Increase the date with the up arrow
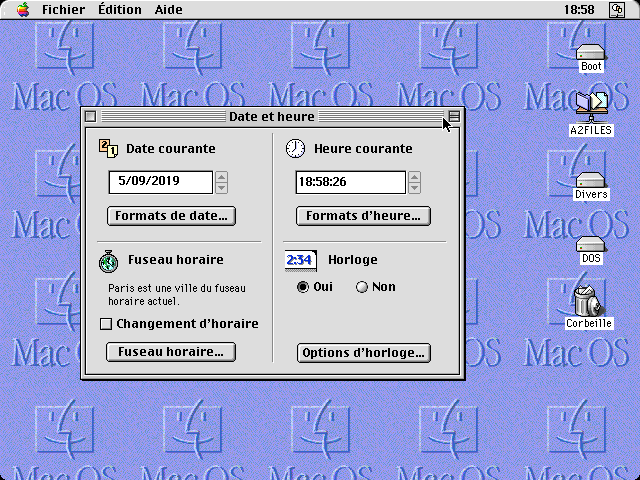The width and height of the screenshot is (640, 480). point(221,177)
